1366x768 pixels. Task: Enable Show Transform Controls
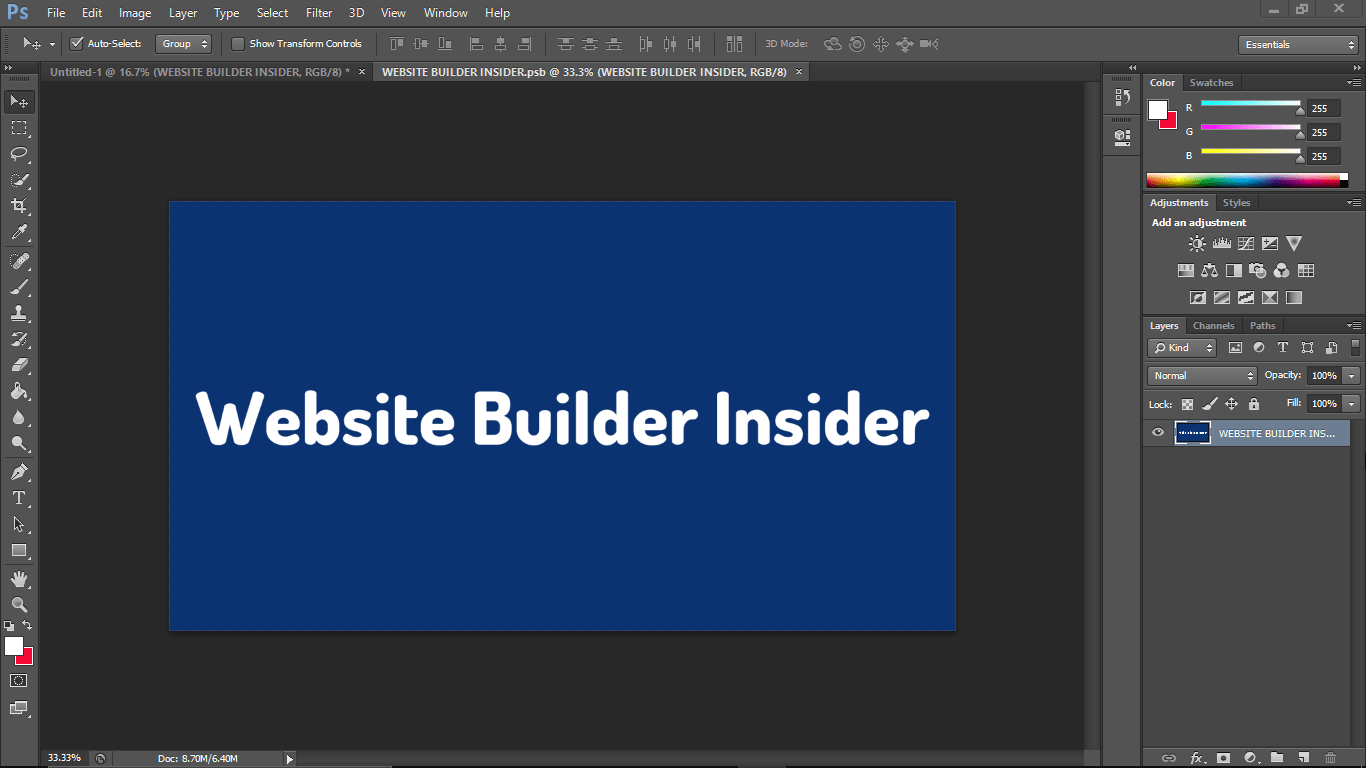[x=237, y=43]
